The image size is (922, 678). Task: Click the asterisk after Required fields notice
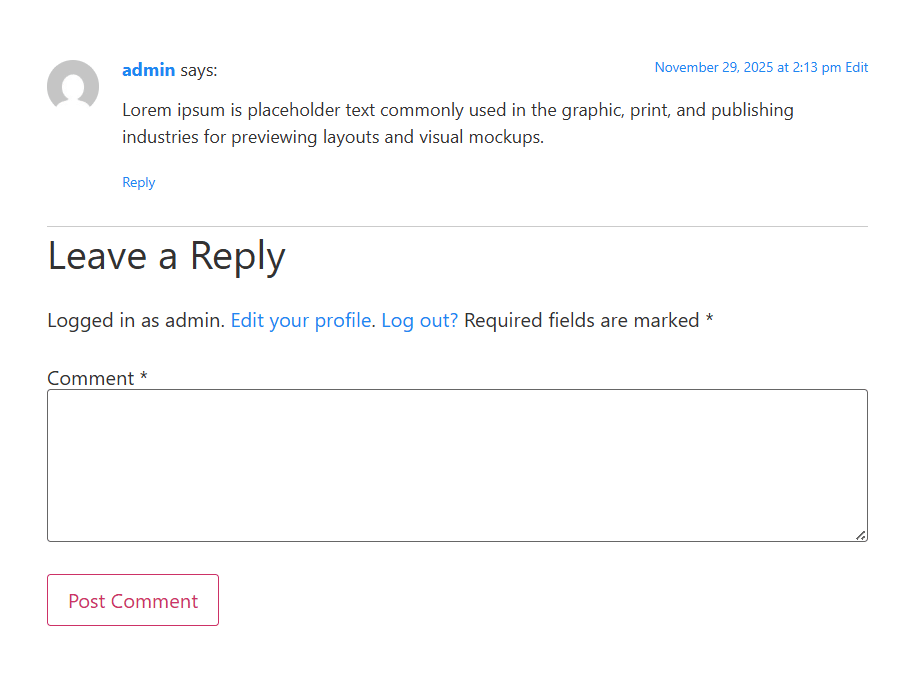point(709,320)
